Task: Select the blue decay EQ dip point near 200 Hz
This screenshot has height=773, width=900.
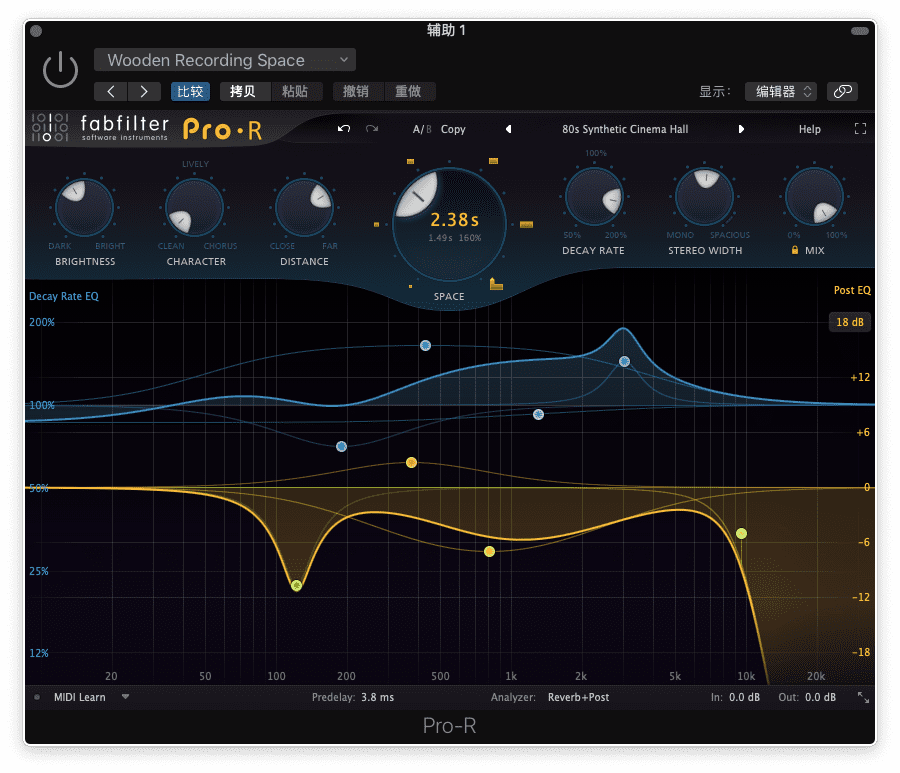Action: 342,446
